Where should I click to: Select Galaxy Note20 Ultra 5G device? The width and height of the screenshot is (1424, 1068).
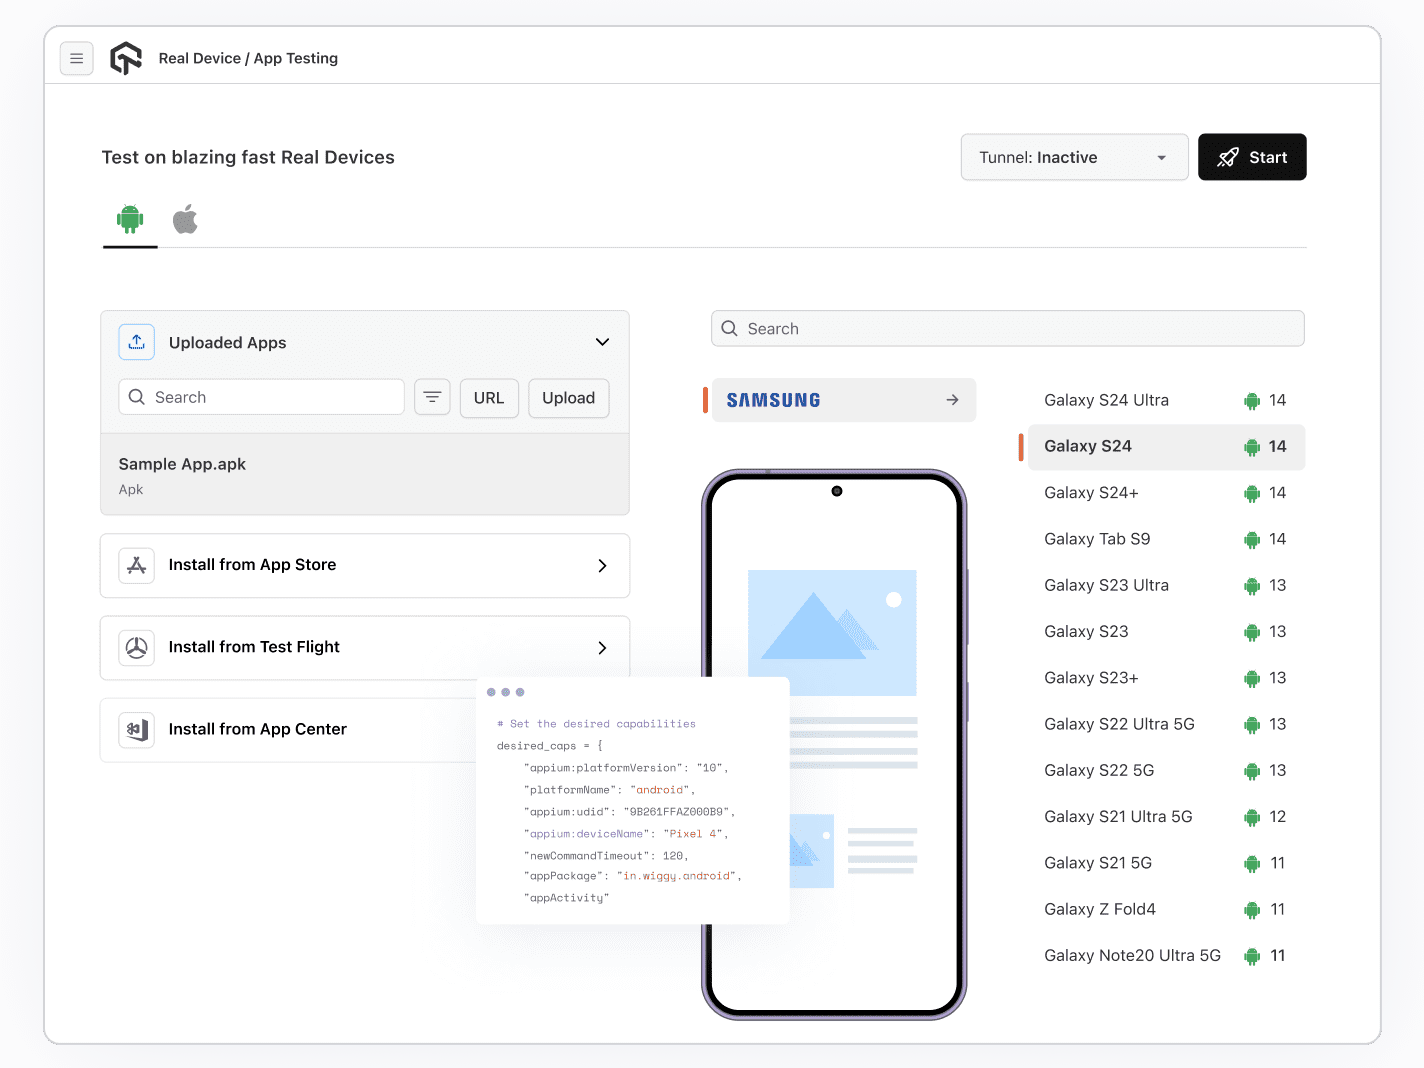[1166, 956]
